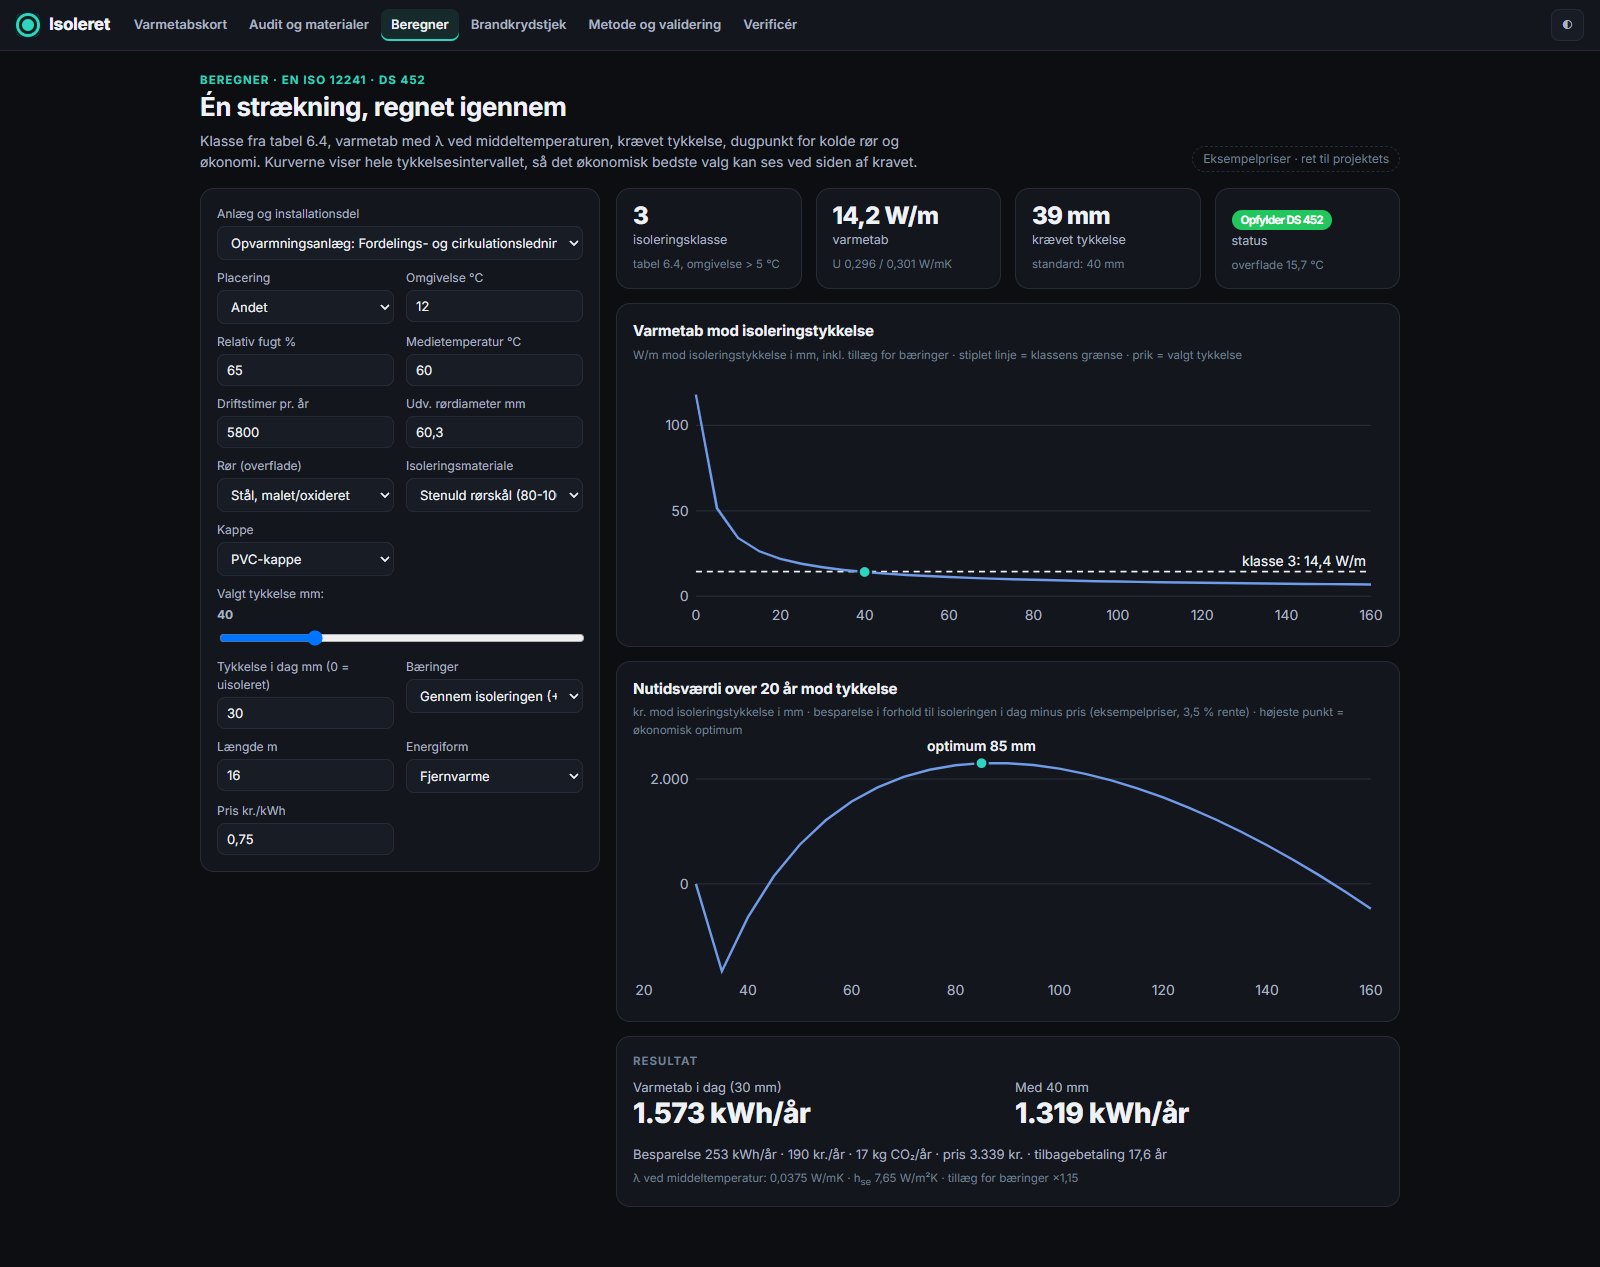Image resolution: width=1600 pixels, height=1267 pixels.
Task: Expand the Kappe dropdown
Action: pos(305,559)
